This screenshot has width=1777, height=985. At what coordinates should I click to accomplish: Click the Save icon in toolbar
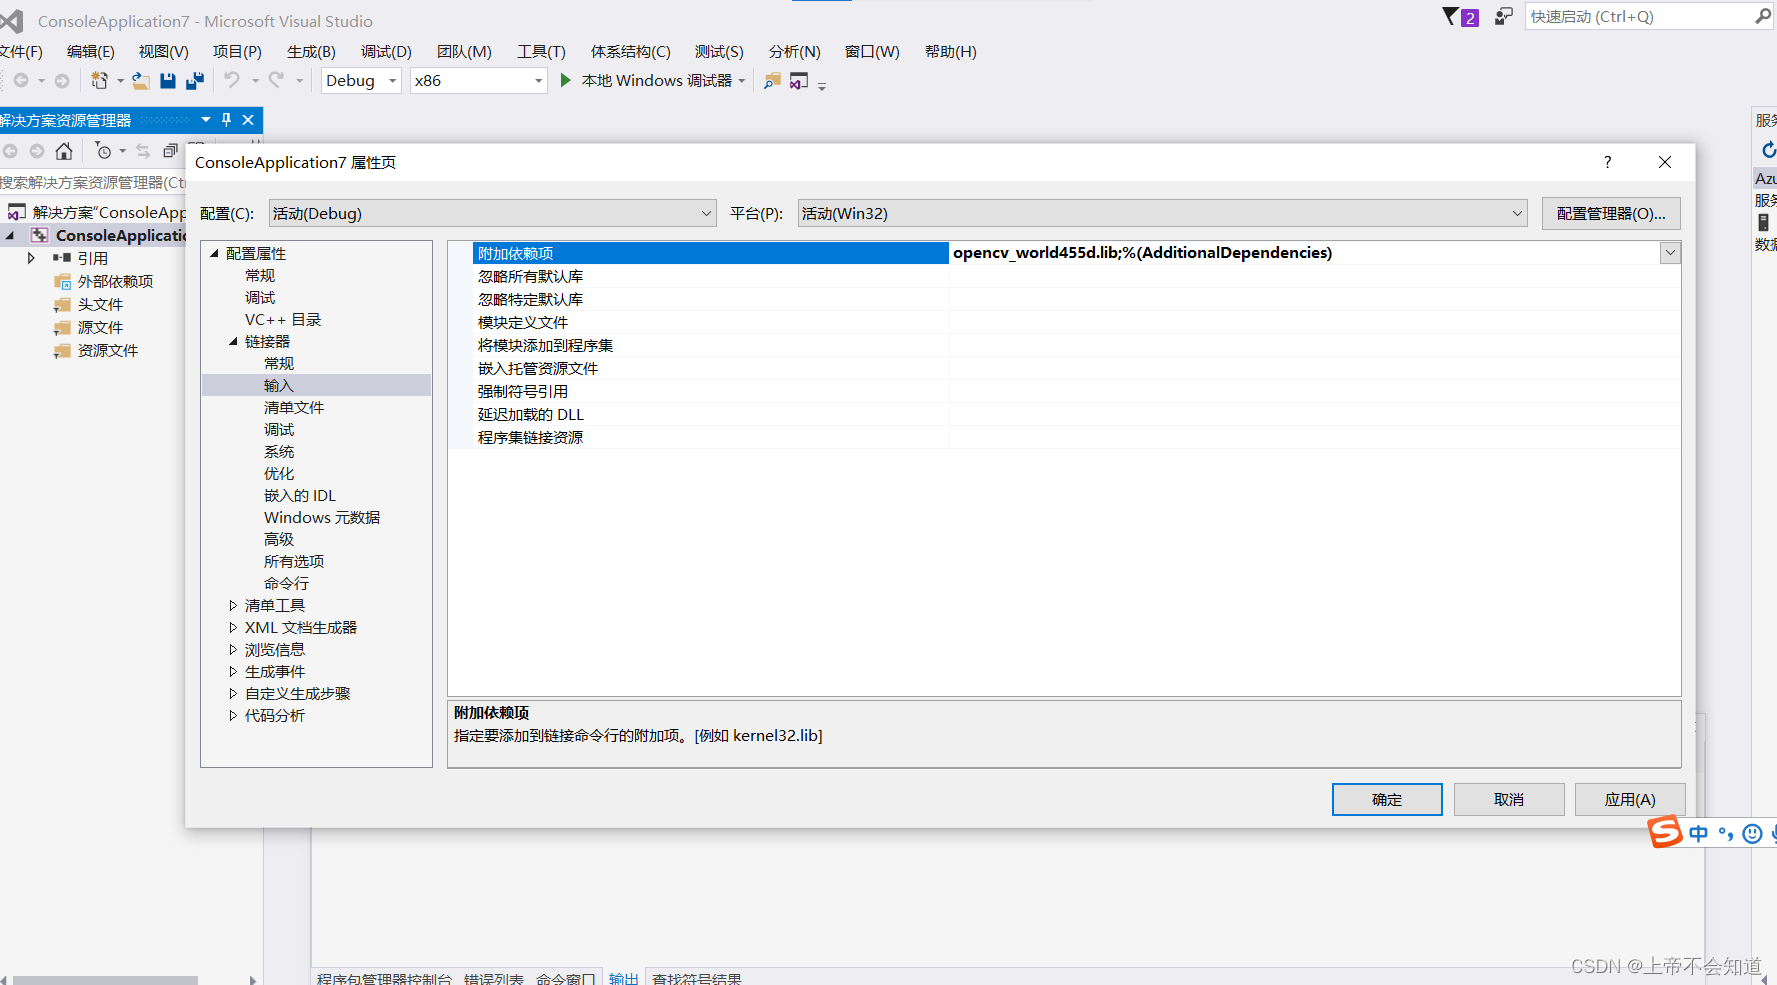click(x=168, y=81)
